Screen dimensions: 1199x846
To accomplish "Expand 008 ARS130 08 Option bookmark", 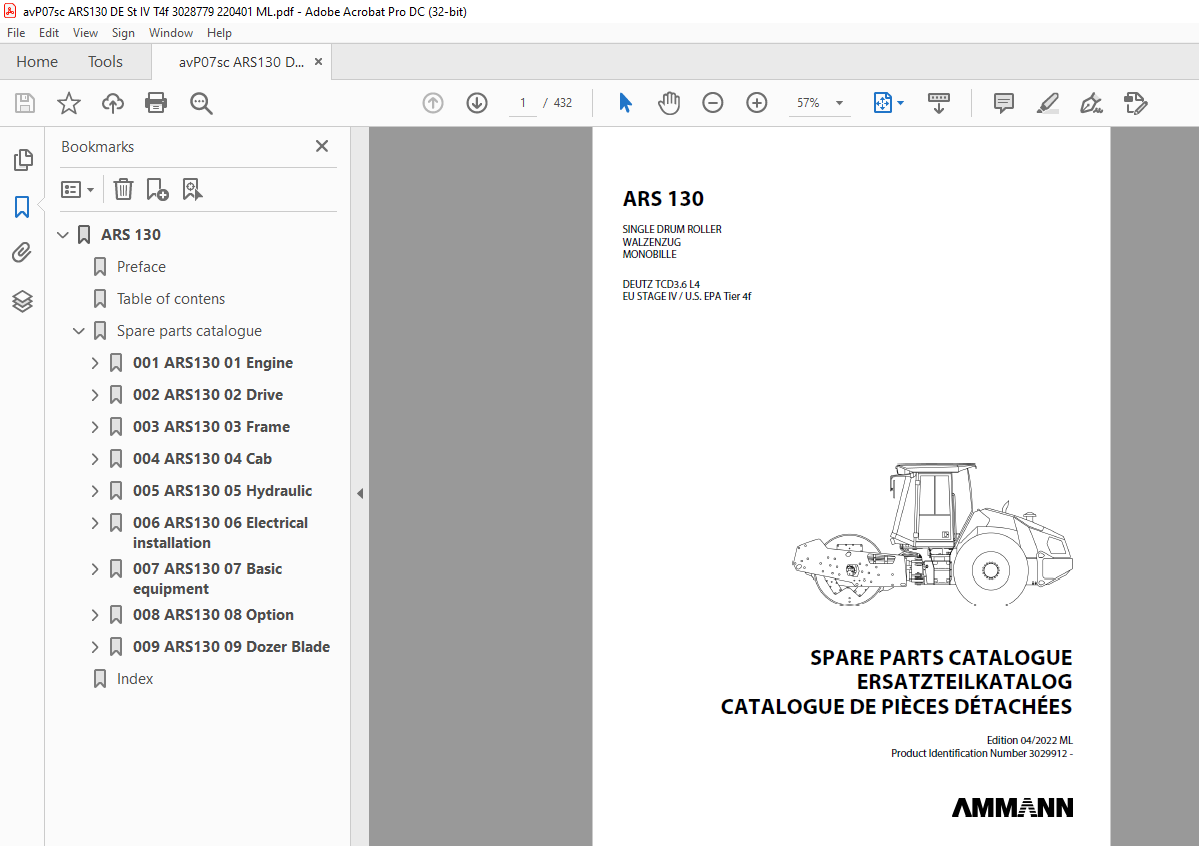I will tap(95, 616).
